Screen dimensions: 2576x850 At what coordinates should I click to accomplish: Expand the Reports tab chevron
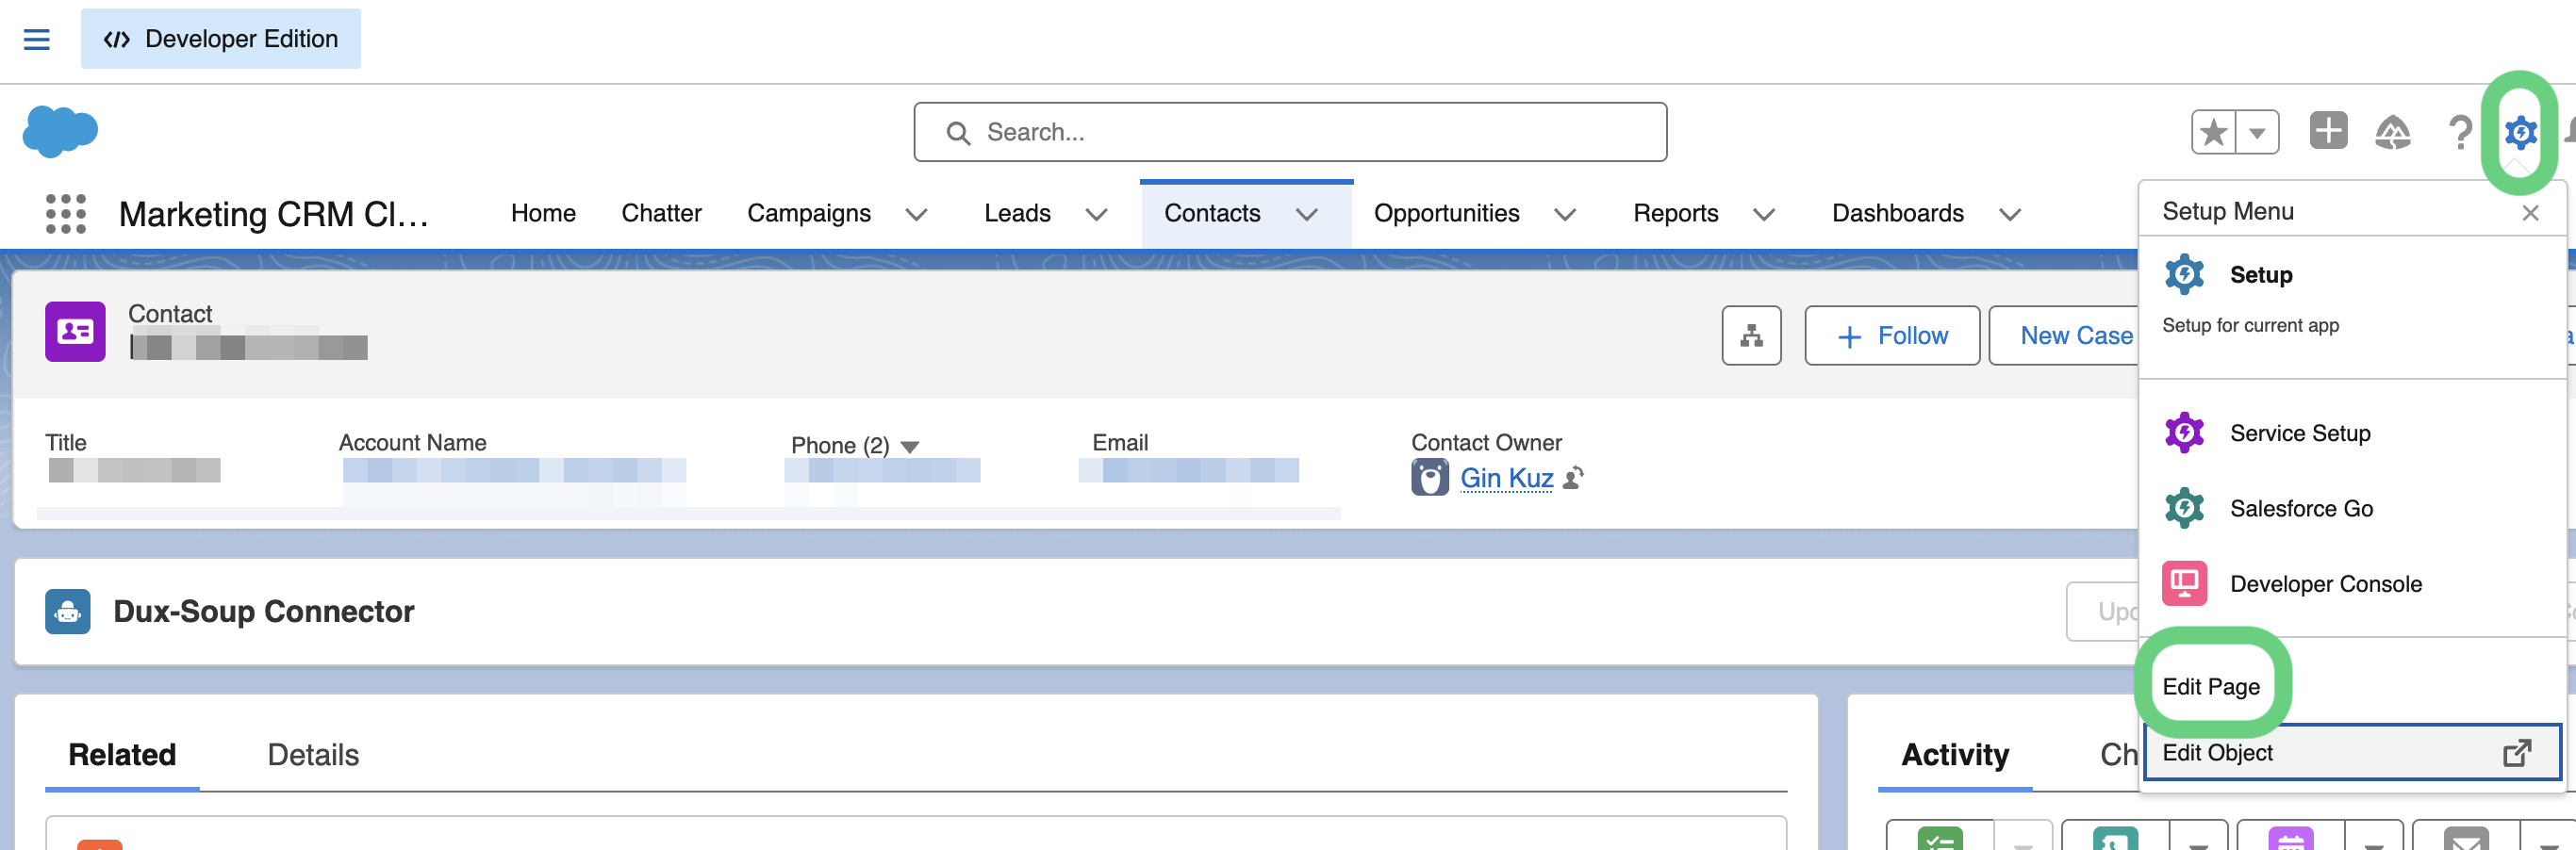click(1764, 214)
